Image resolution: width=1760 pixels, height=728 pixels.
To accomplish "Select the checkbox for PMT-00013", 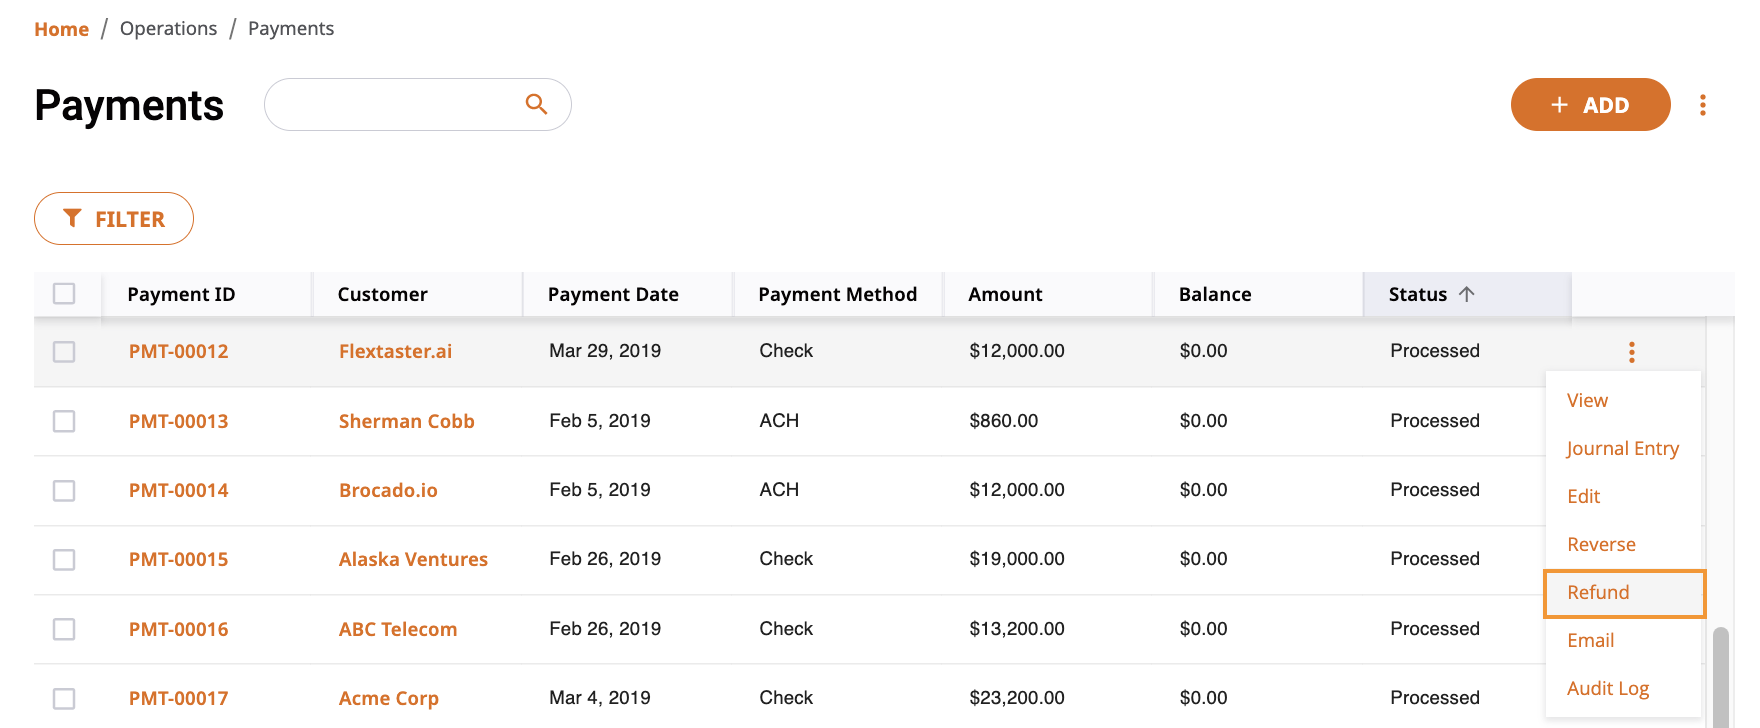I will point(64,421).
